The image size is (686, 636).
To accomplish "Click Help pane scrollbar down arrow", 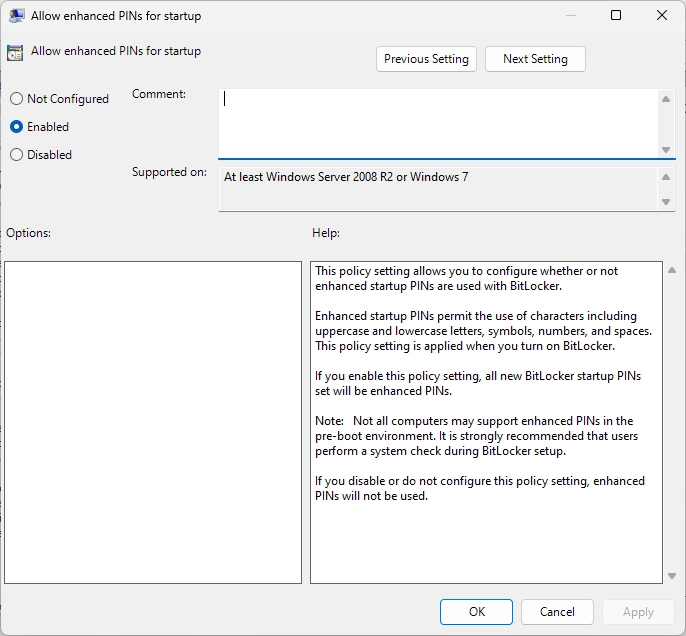I will click(x=669, y=575).
